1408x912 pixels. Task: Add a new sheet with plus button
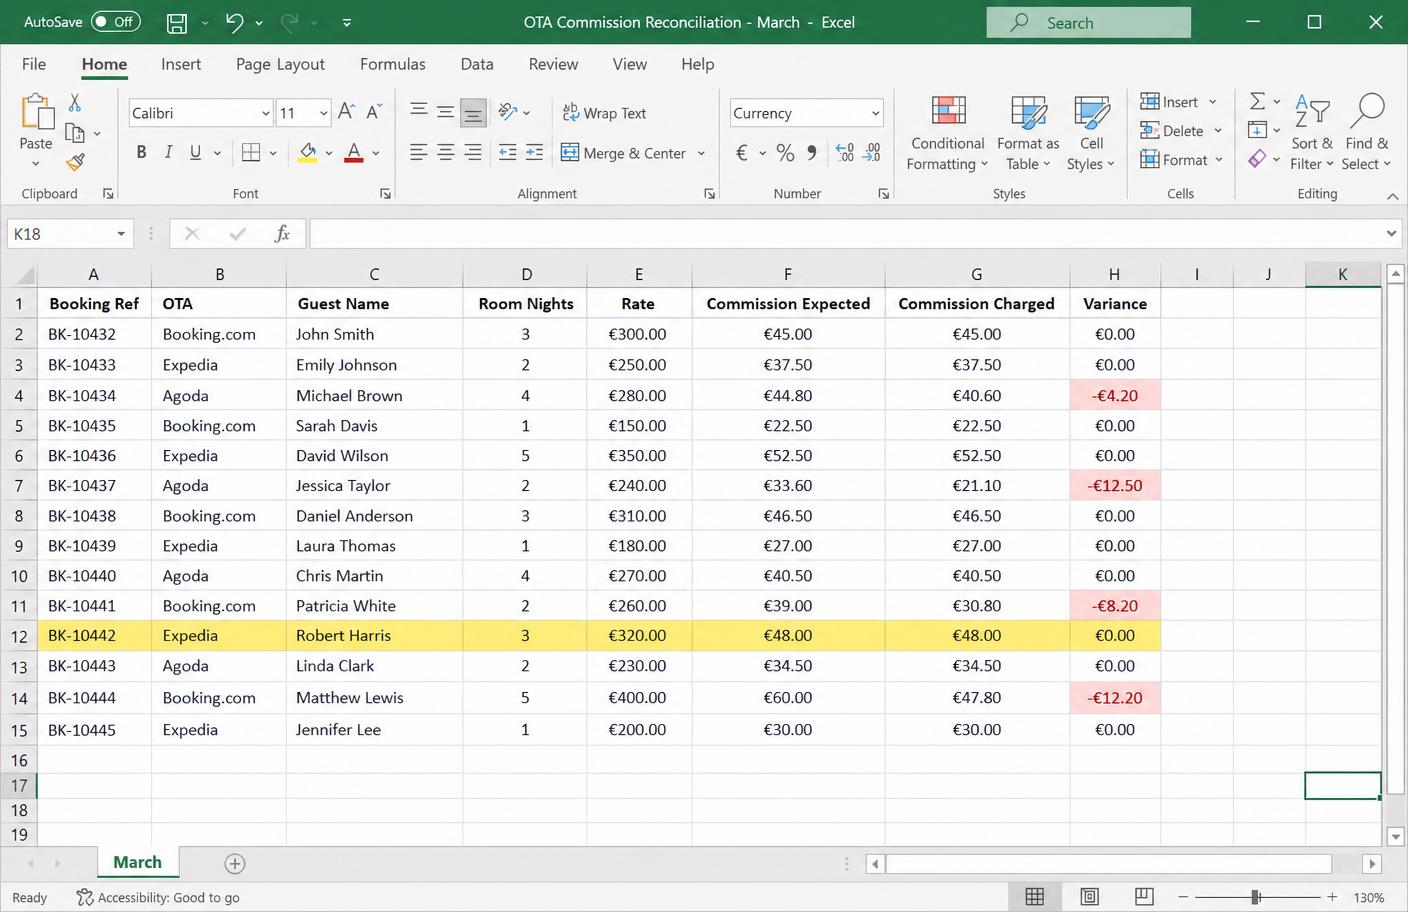tap(235, 863)
